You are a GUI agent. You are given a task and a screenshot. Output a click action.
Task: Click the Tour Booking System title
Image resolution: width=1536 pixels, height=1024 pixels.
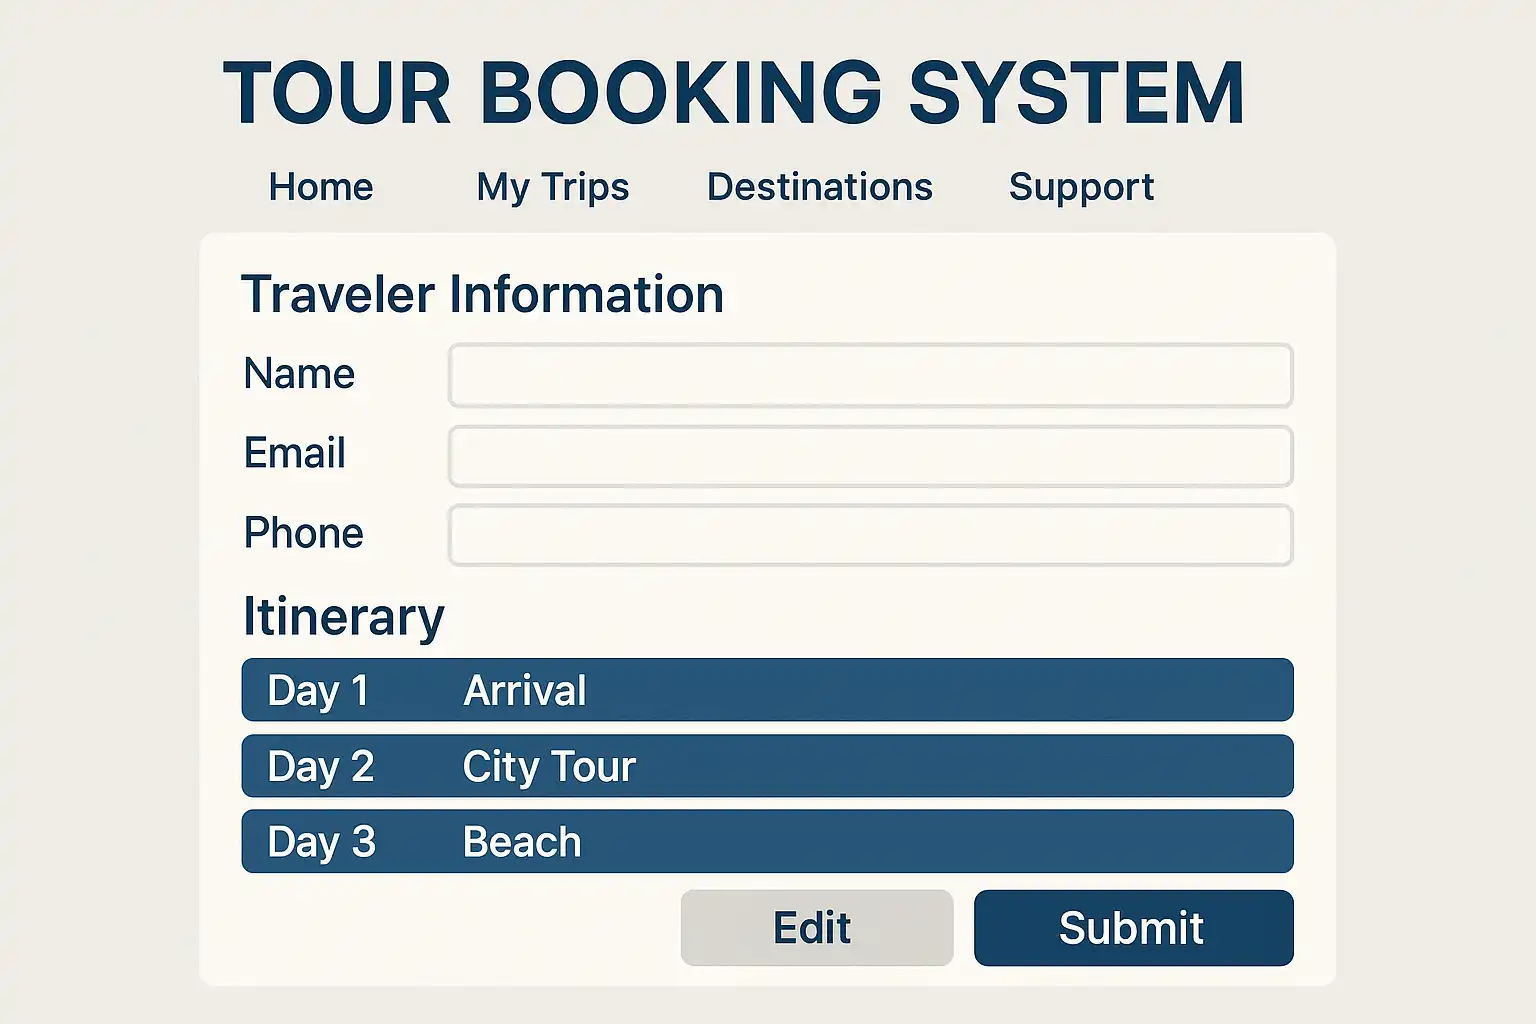coord(733,93)
